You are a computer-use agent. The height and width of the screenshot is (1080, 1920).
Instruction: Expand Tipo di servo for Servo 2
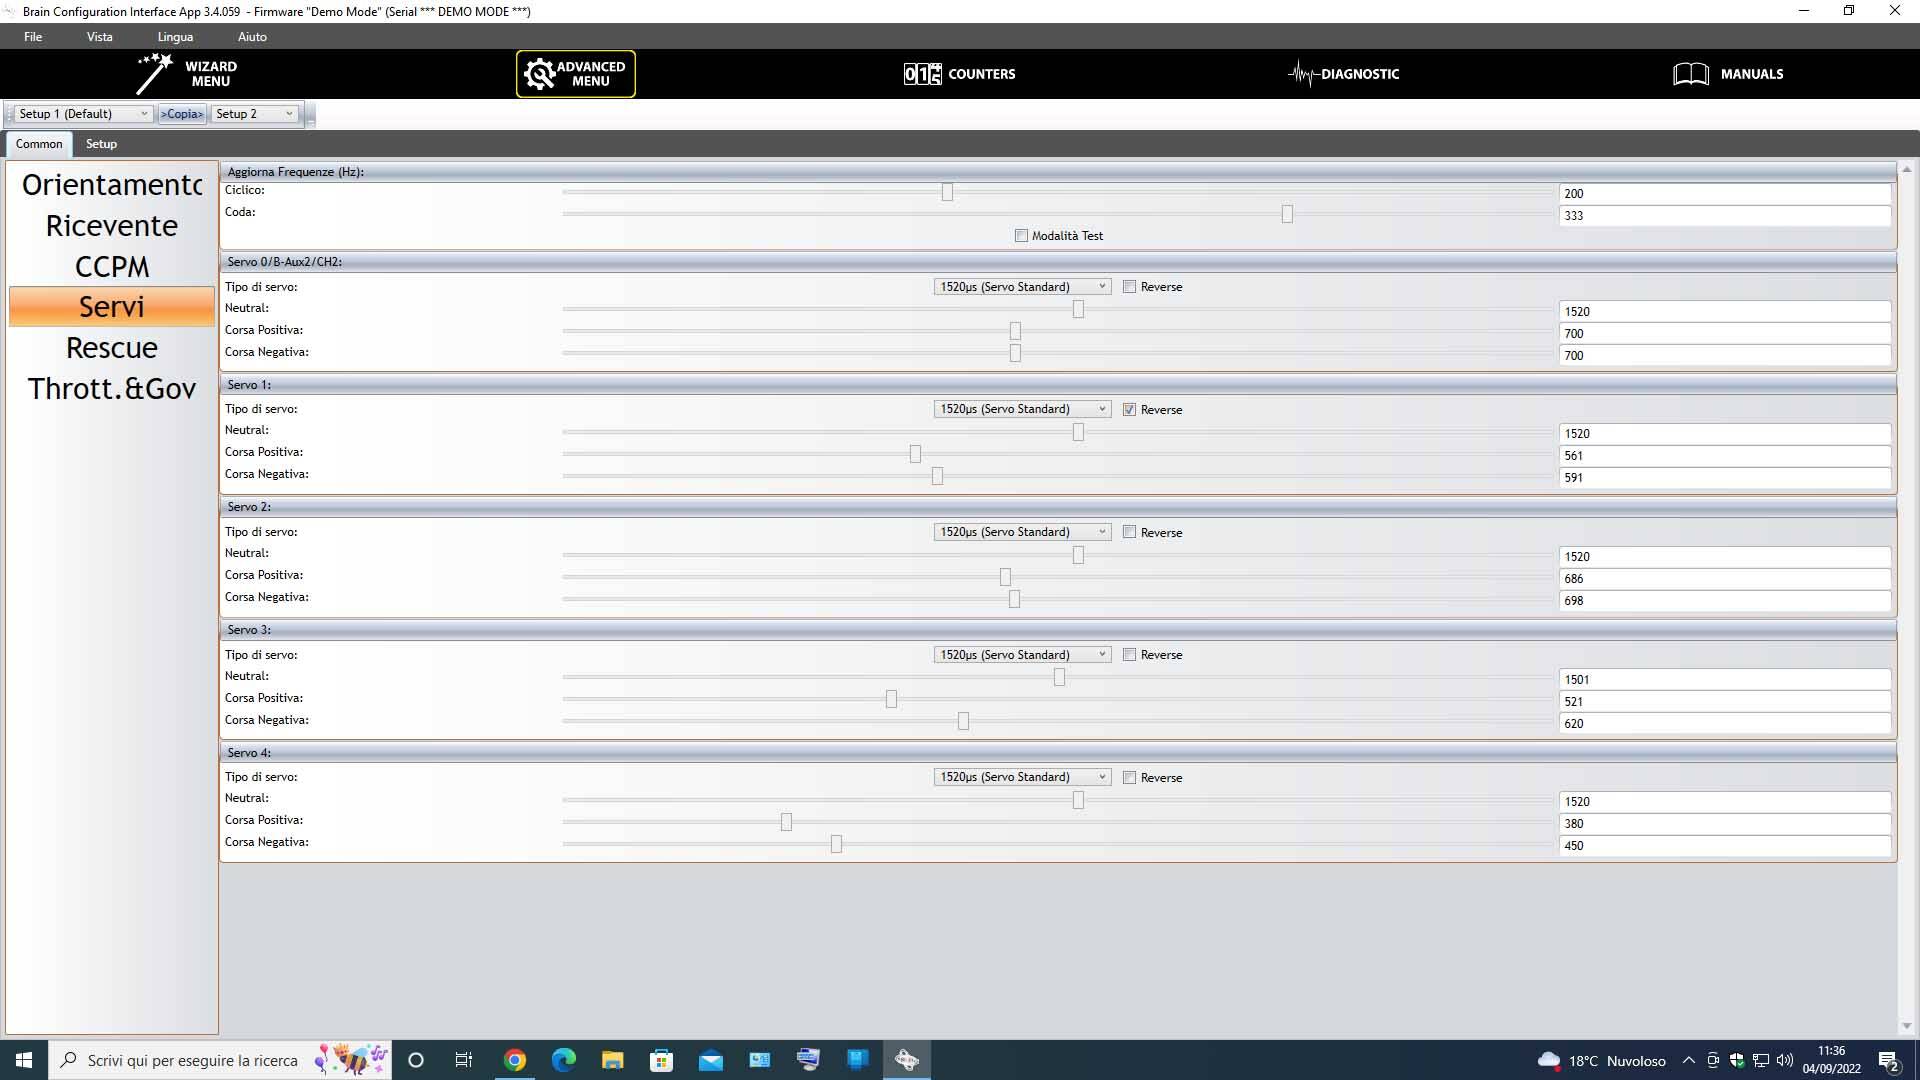point(1022,532)
